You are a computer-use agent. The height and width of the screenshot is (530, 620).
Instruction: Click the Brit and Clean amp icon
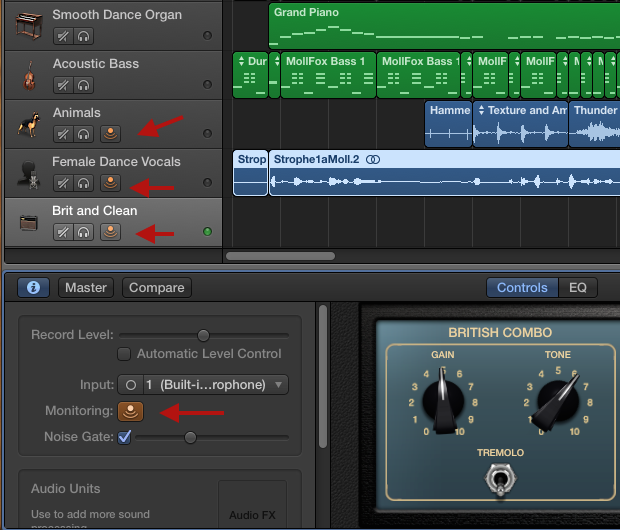point(28,223)
